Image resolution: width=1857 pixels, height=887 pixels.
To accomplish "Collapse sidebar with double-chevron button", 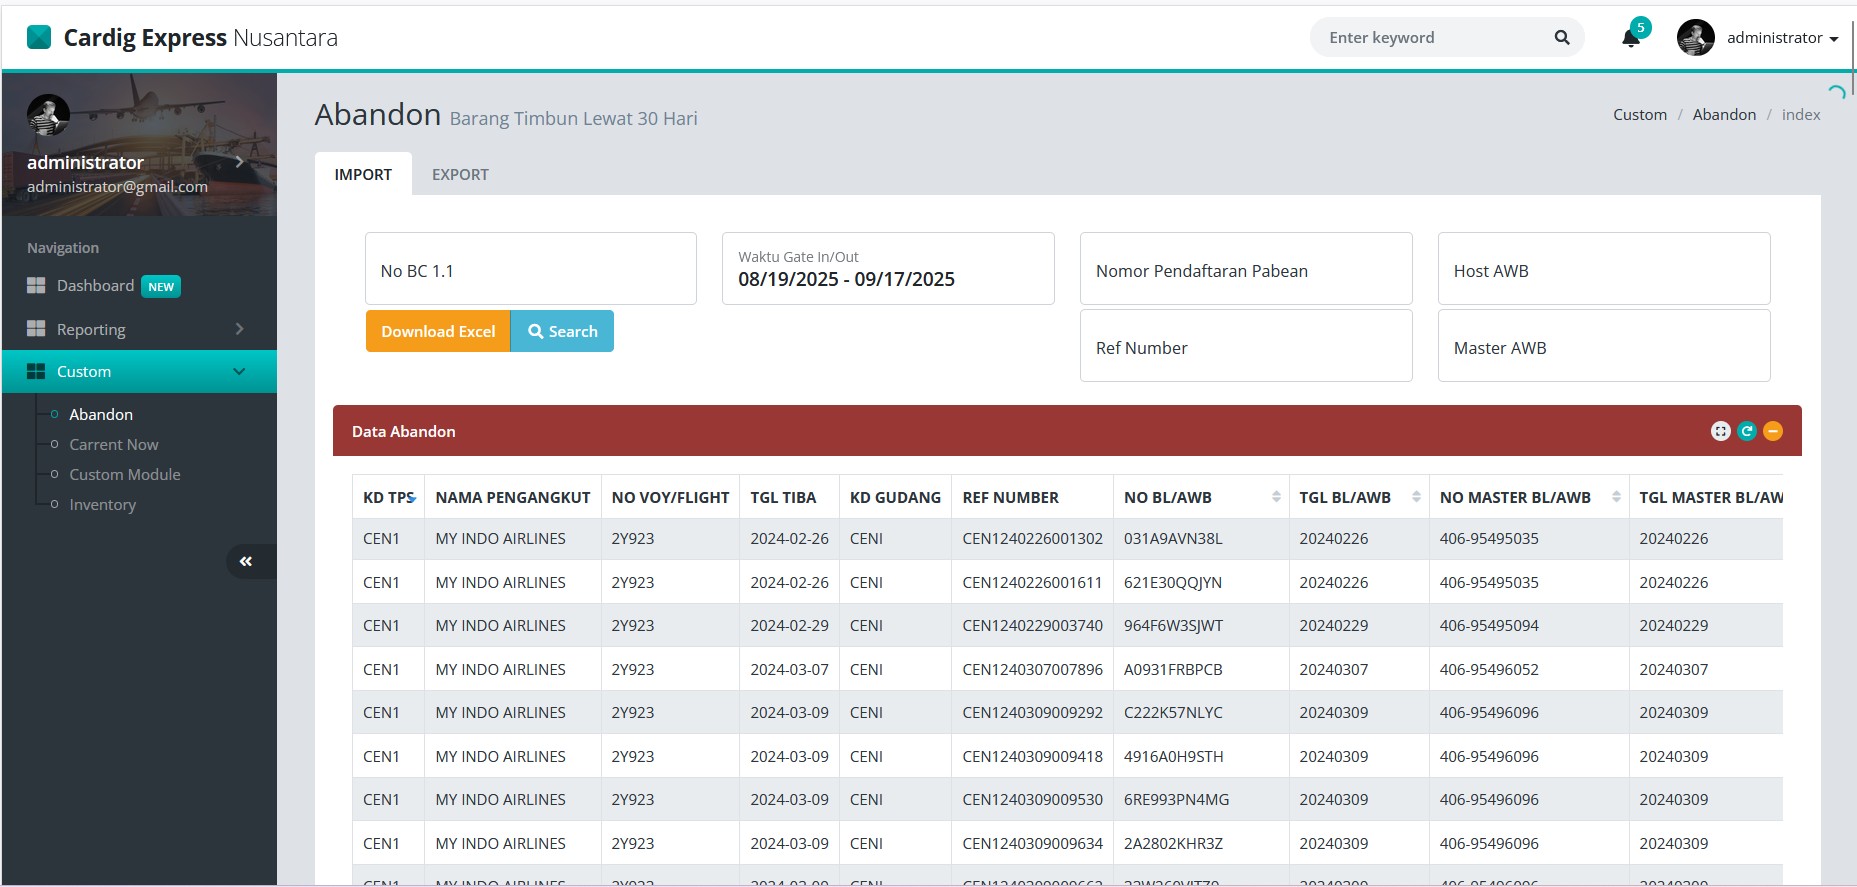I will pos(246,561).
